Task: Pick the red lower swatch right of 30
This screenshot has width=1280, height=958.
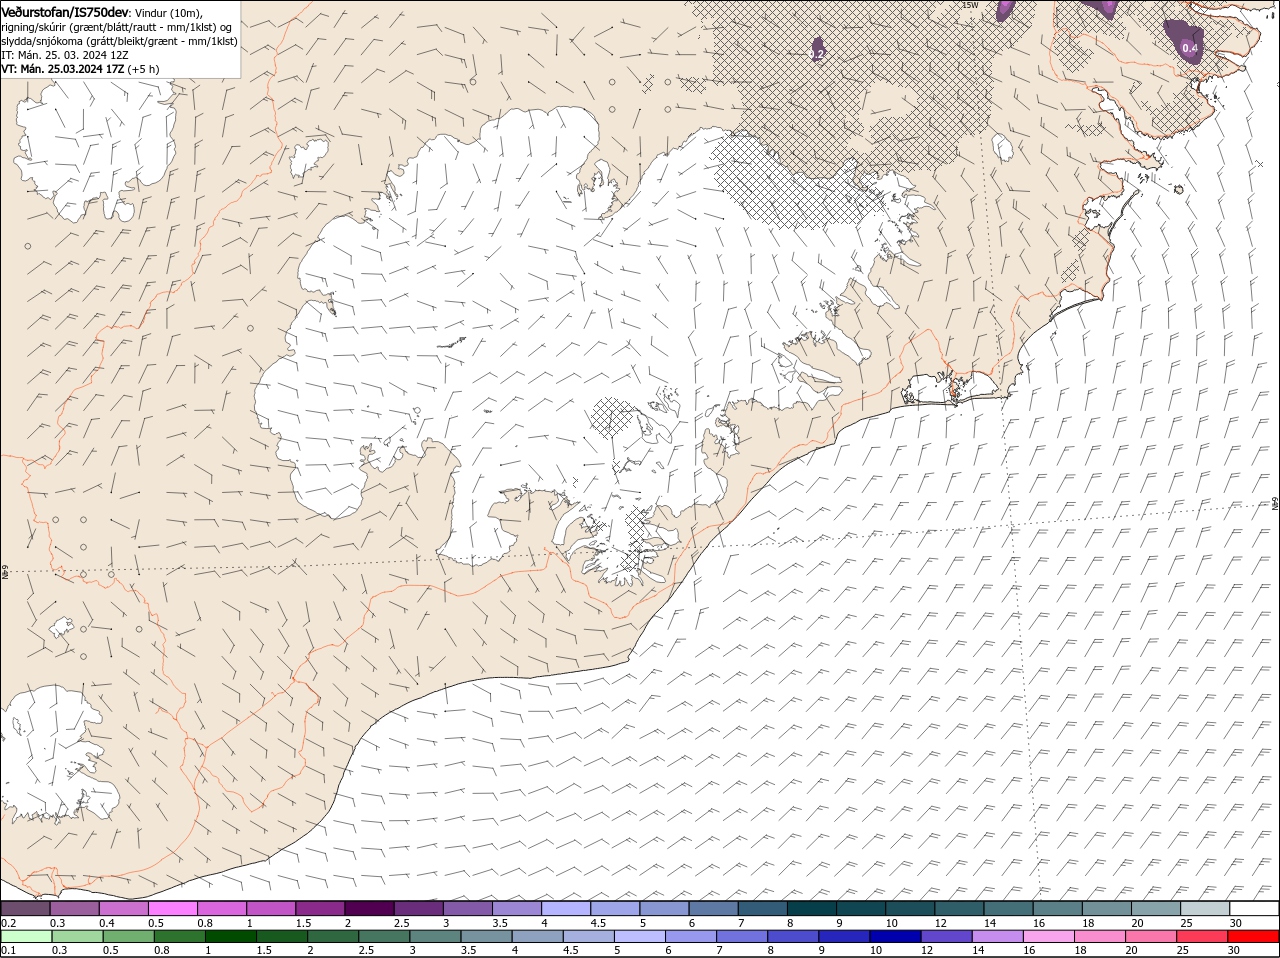Action: (x=1252, y=936)
